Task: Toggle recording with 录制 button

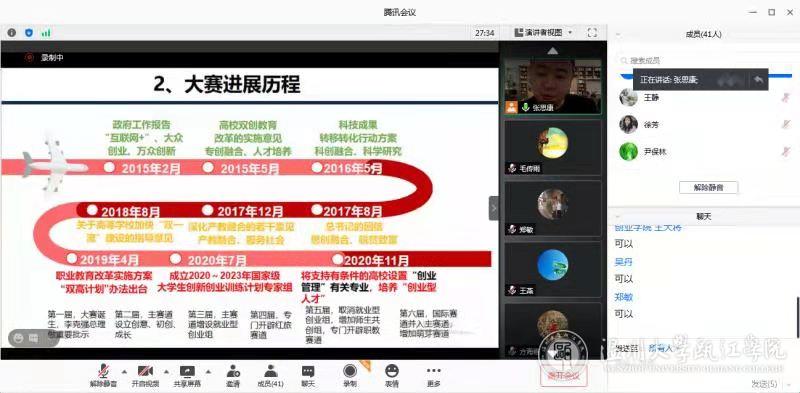Action: 349,376
